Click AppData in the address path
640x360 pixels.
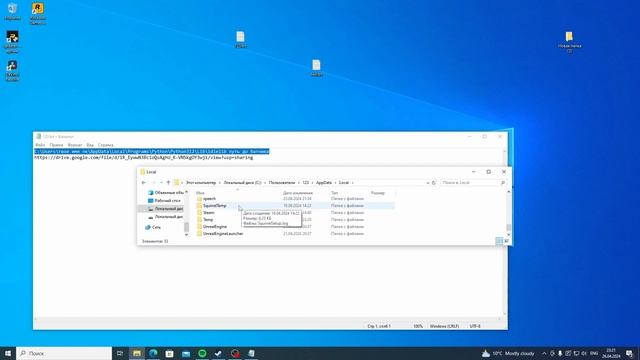click(x=324, y=183)
